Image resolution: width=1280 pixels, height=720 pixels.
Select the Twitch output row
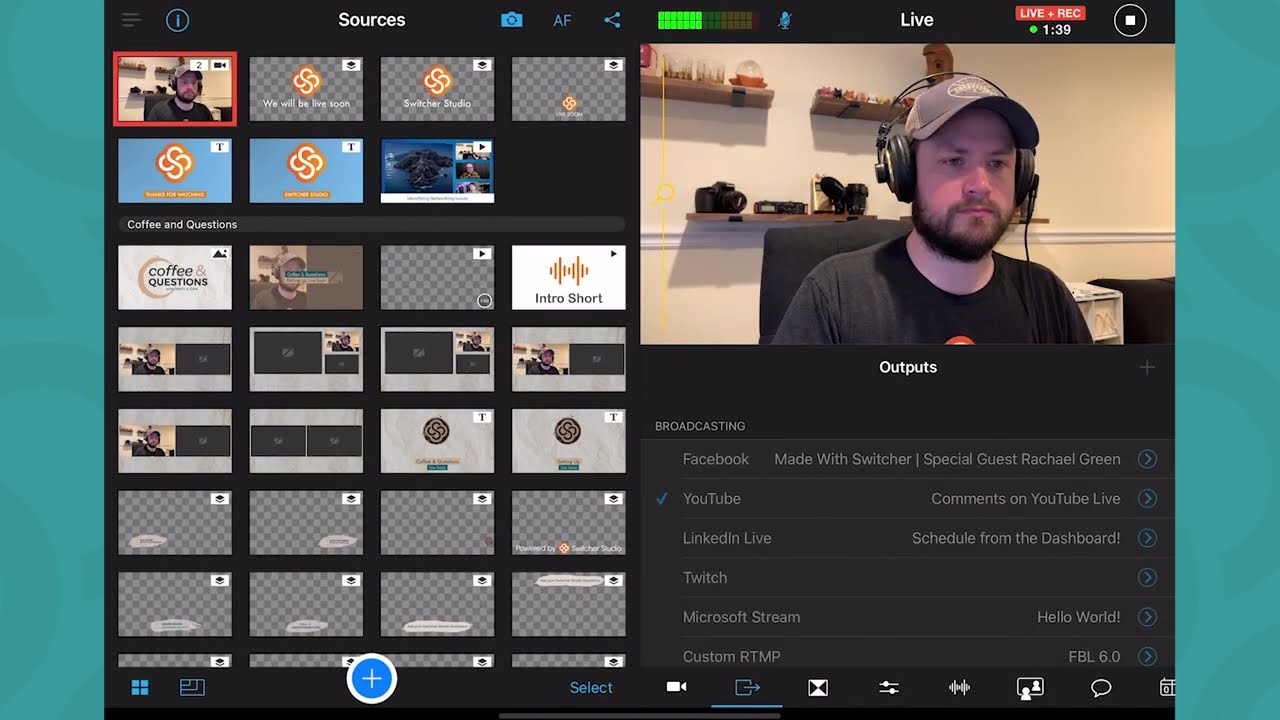coord(907,578)
